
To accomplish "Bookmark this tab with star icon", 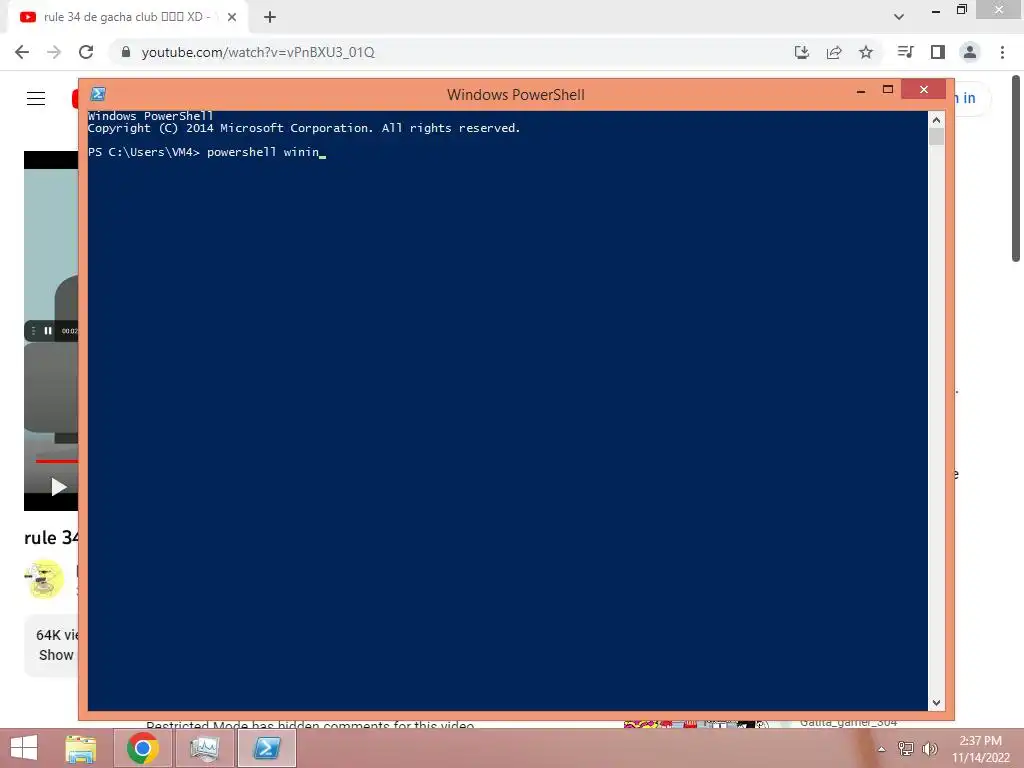I will tap(866, 52).
